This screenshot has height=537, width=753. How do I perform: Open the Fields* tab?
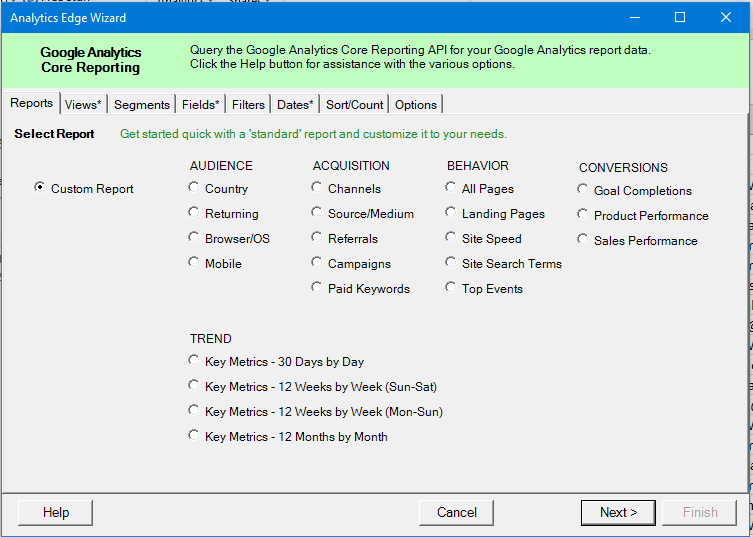(x=201, y=105)
